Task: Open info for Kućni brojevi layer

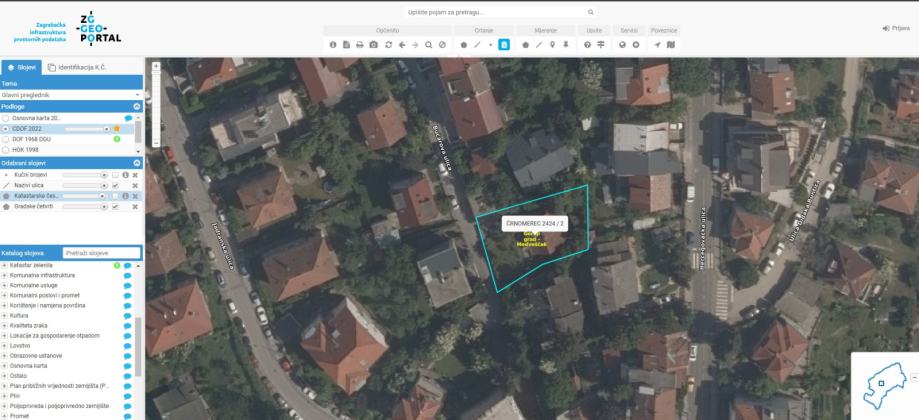Action: click(x=125, y=175)
